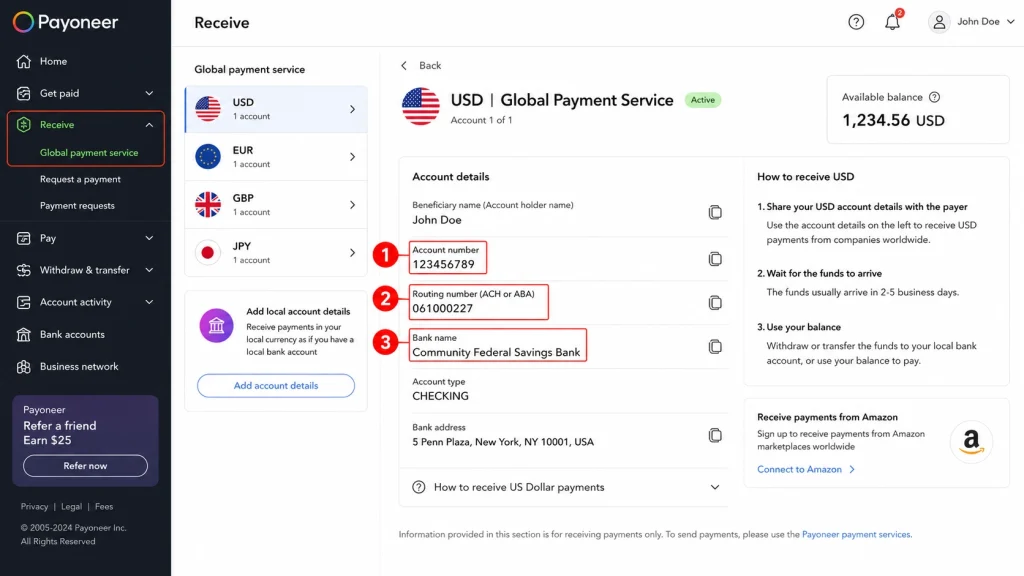Screen dimensions: 1024x576
Task: Open the Home sidebar icon
Action: (x=24, y=61)
